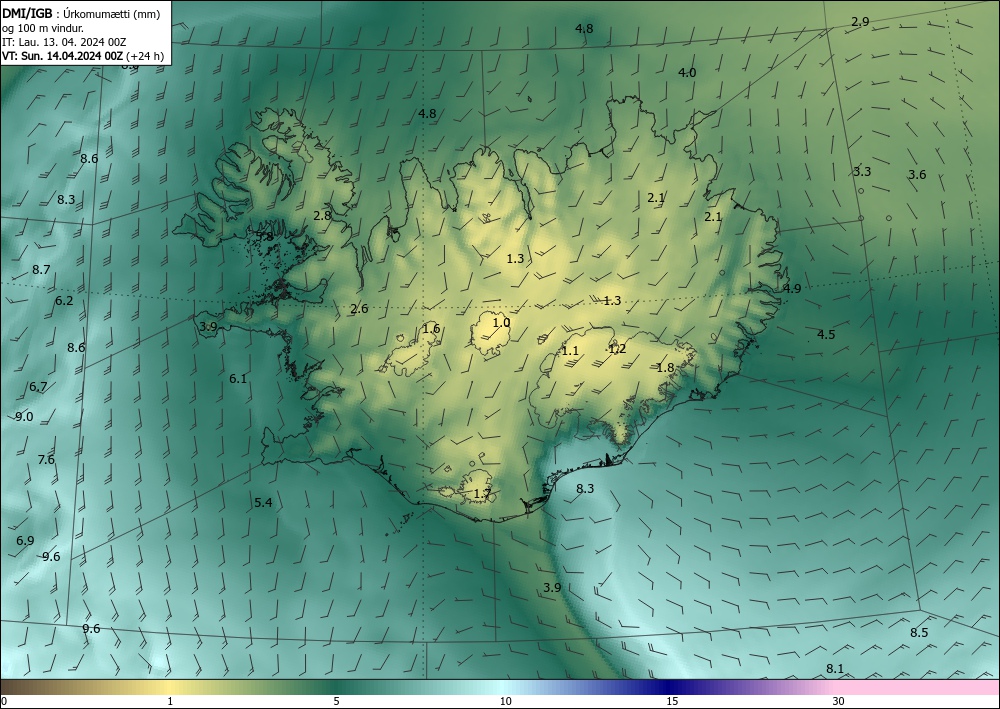Viewport: 1000px width, 709px height.
Task: Click the 8.5 value label
Action: (919, 633)
